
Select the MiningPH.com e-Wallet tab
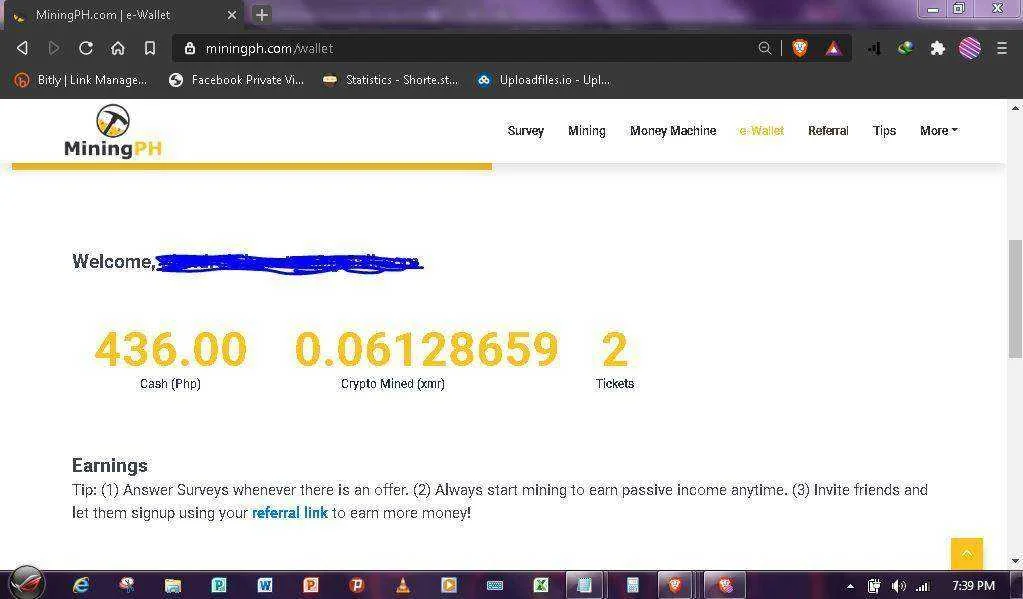pyautogui.click(x=124, y=14)
